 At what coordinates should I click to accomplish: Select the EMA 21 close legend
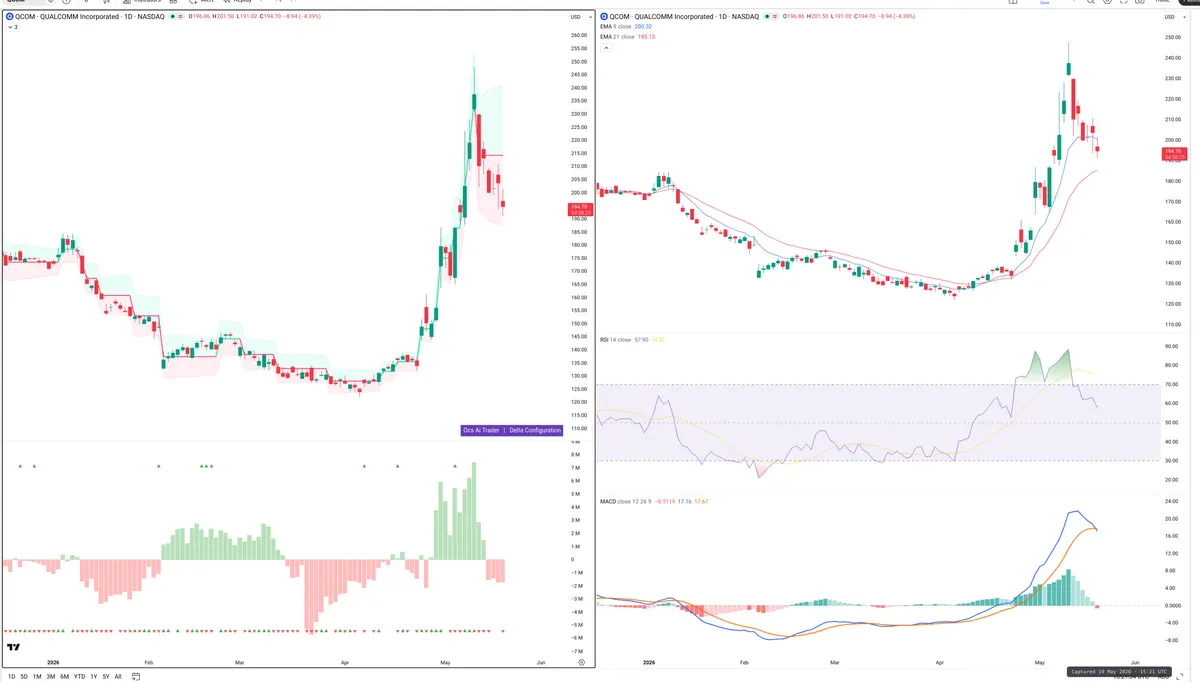tap(617, 37)
